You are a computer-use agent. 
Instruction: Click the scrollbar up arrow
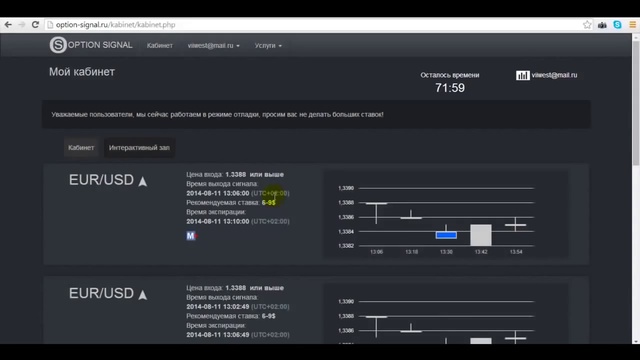point(636,37)
